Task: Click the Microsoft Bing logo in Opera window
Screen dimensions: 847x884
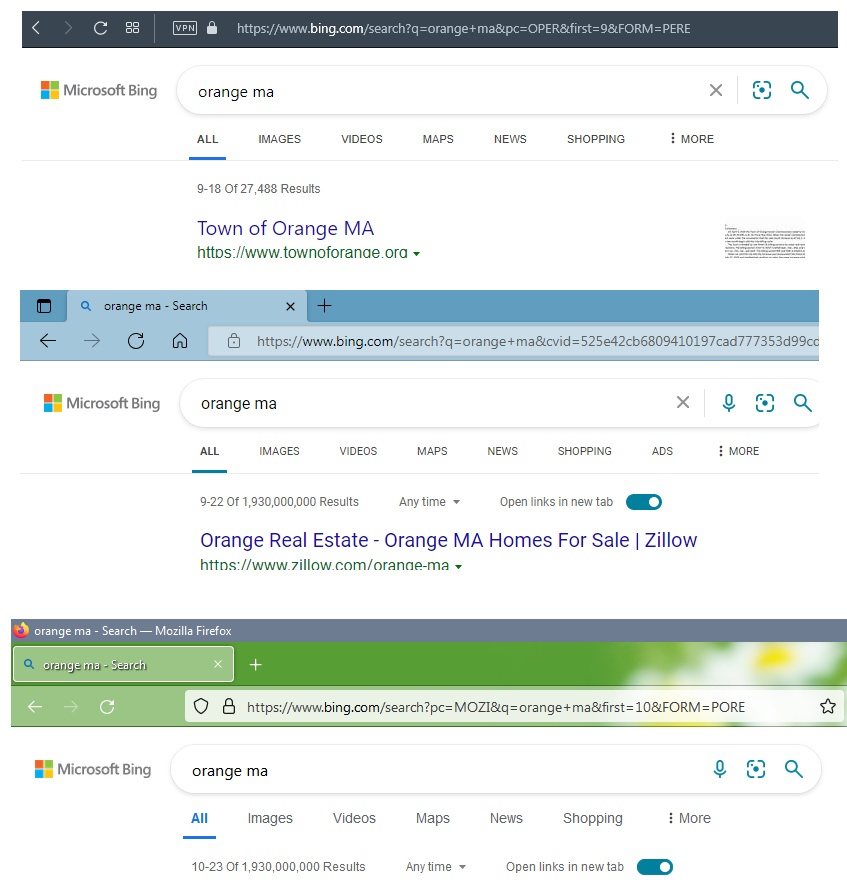Action: [x=99, y=90]
